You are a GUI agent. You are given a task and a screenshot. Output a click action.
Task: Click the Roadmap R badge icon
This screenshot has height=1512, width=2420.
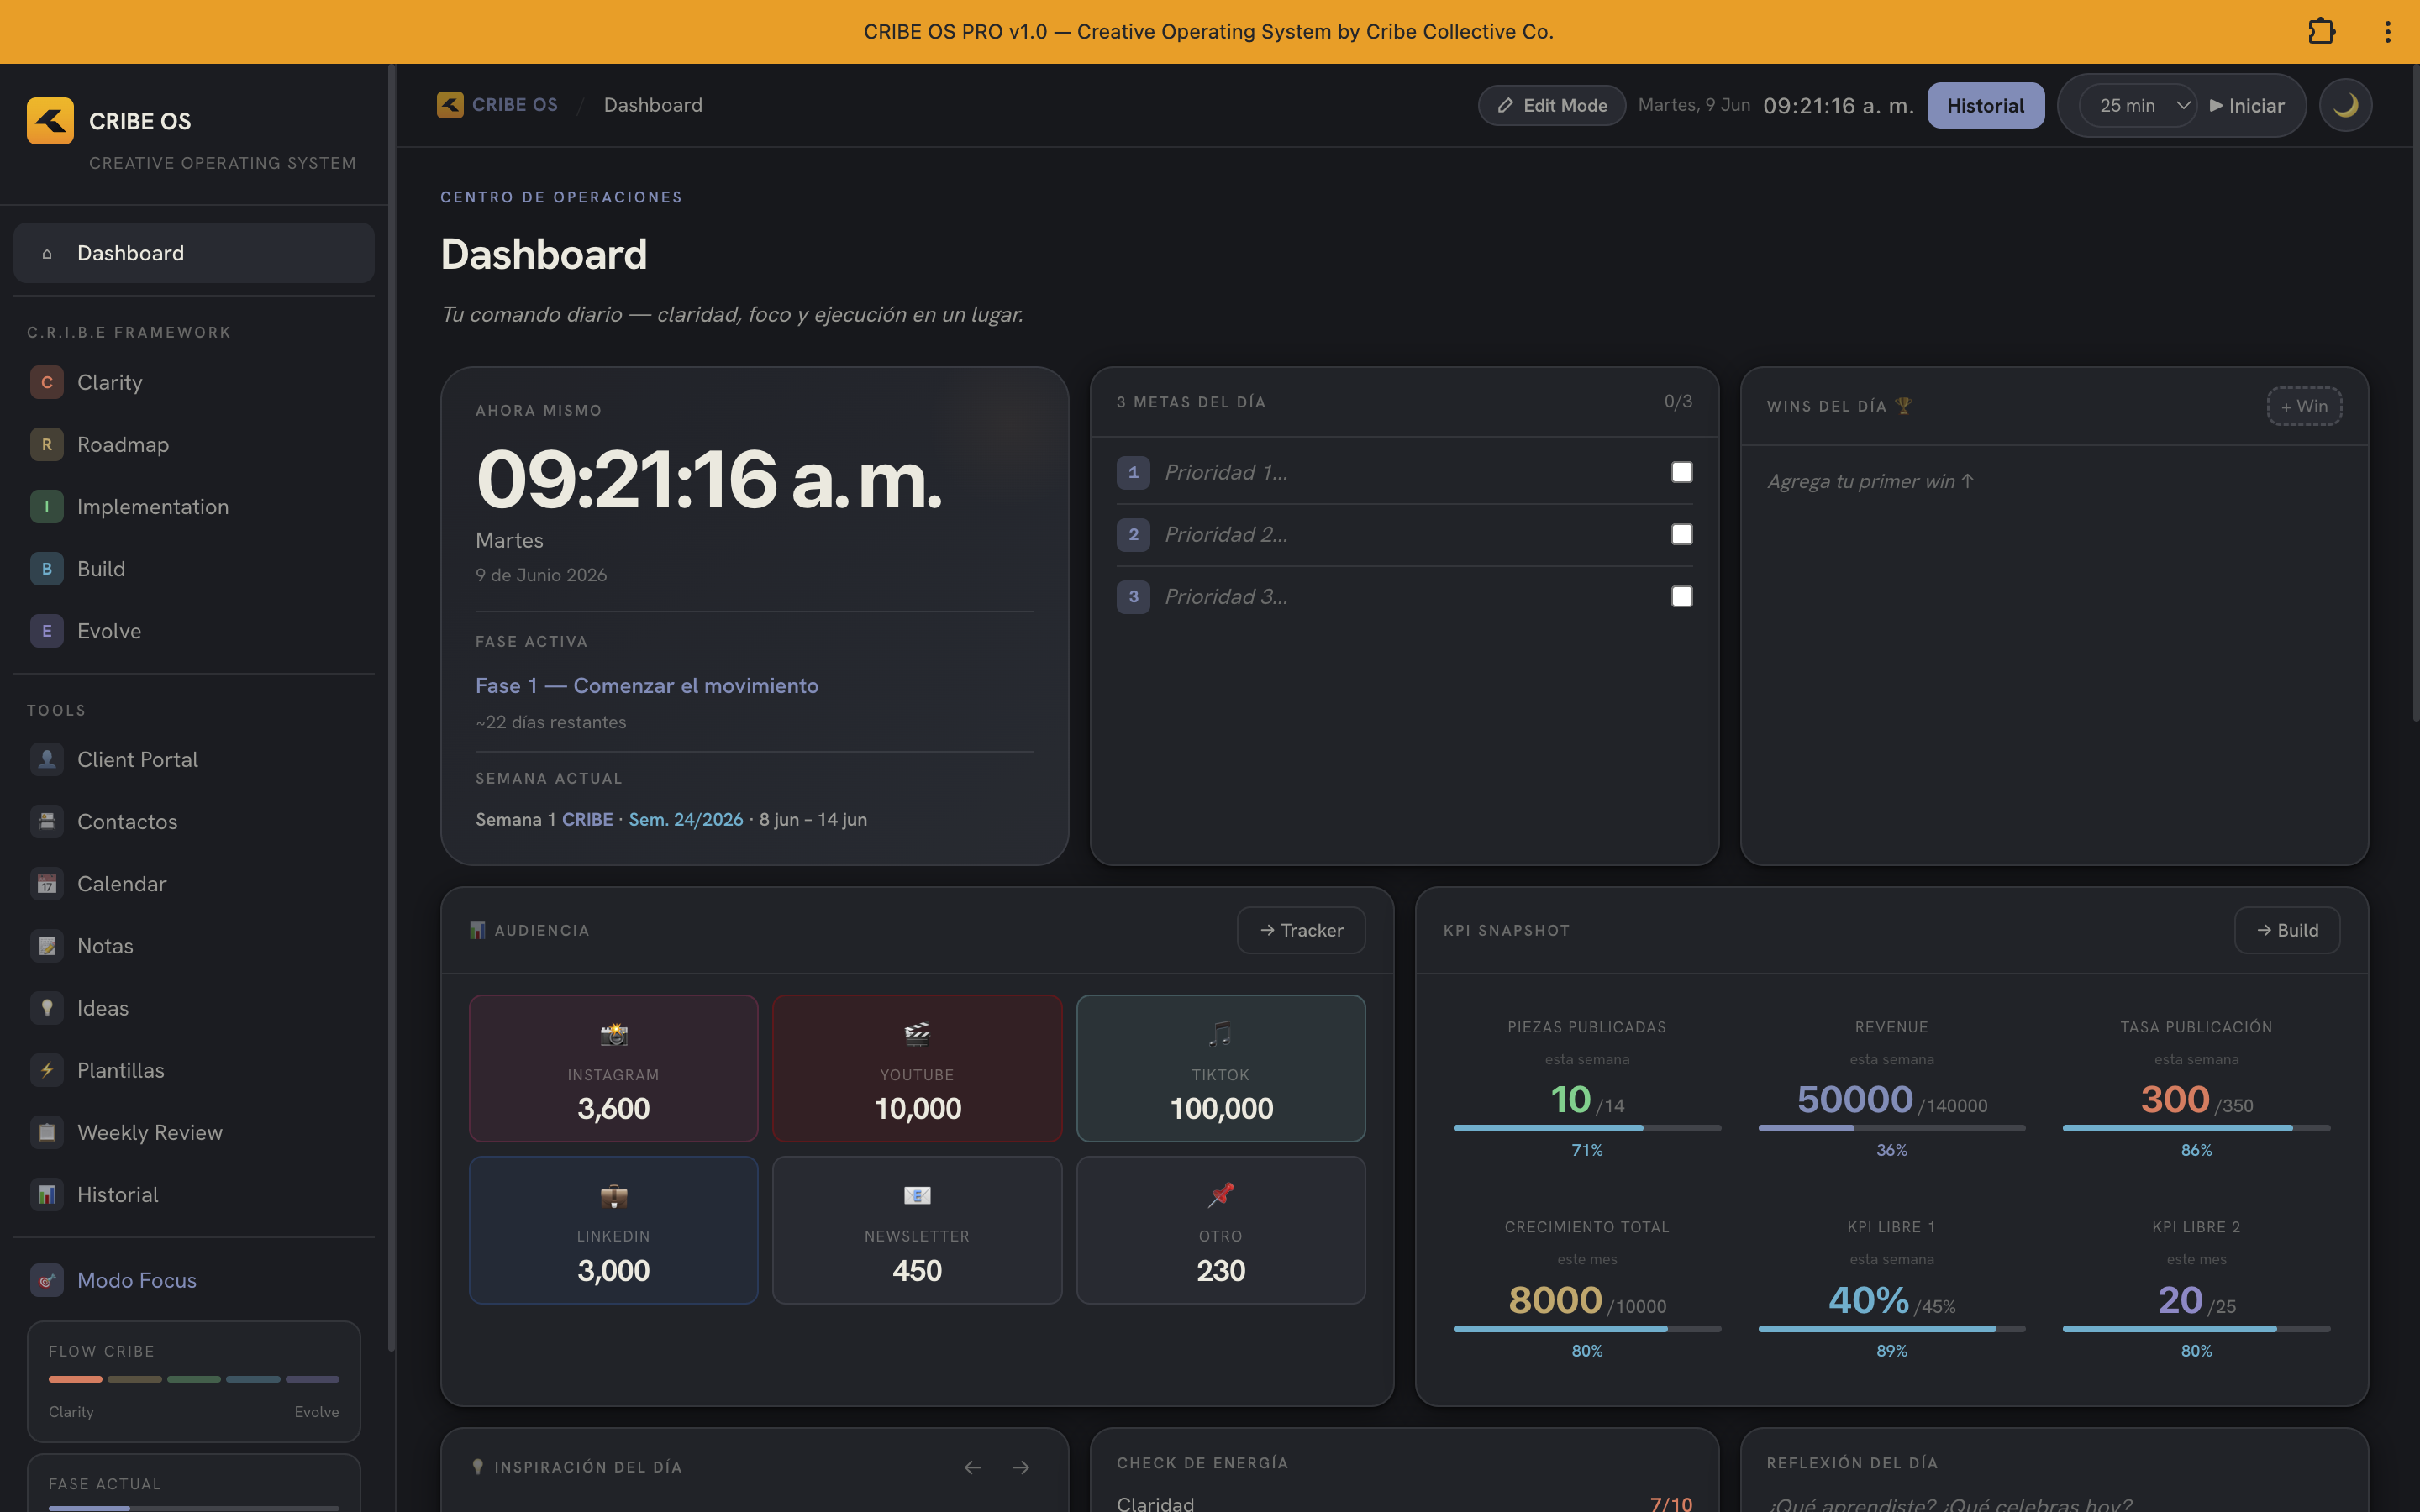[46, 444]
